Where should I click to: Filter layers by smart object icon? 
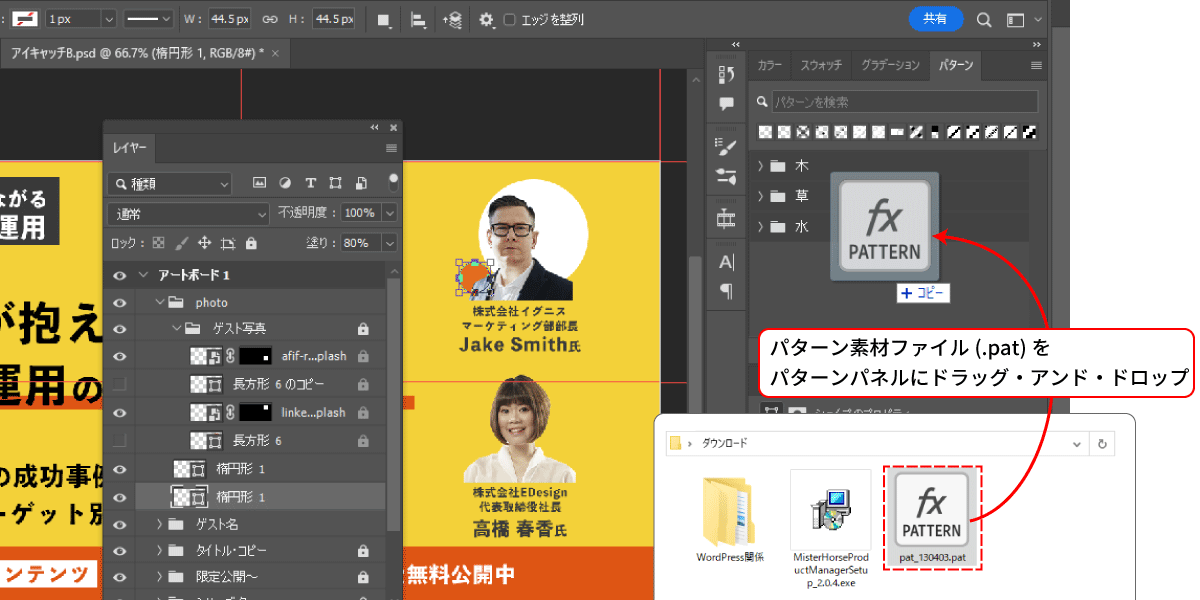360,183
